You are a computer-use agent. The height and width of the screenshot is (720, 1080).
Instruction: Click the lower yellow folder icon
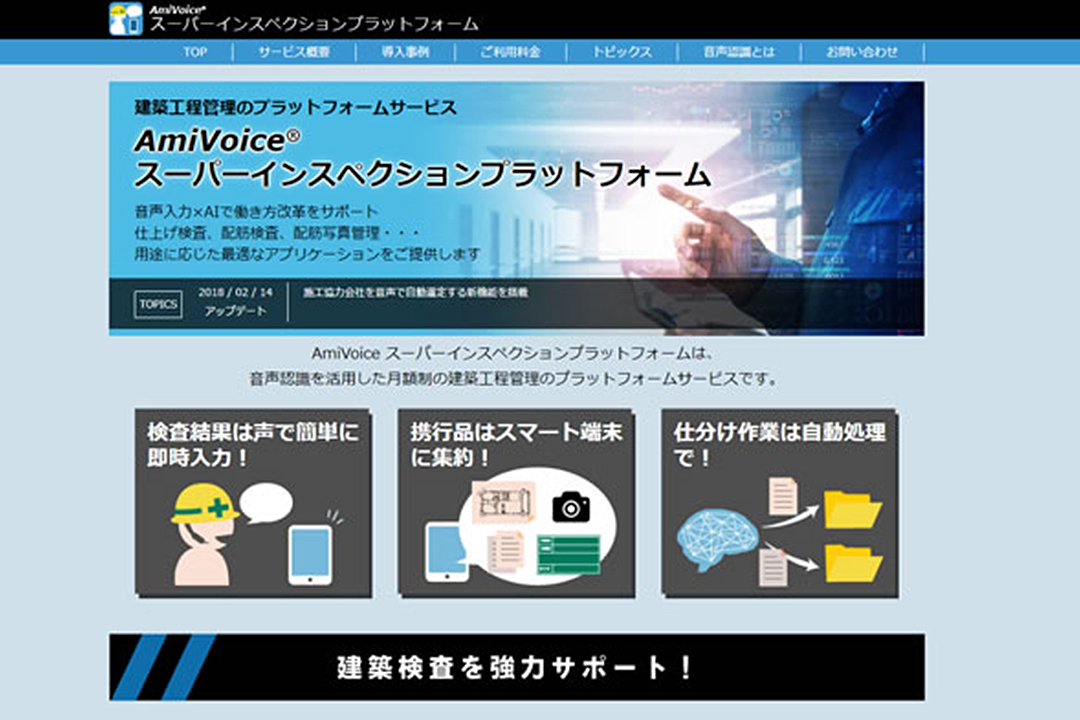pyautogui.click(x=853, y=563)
